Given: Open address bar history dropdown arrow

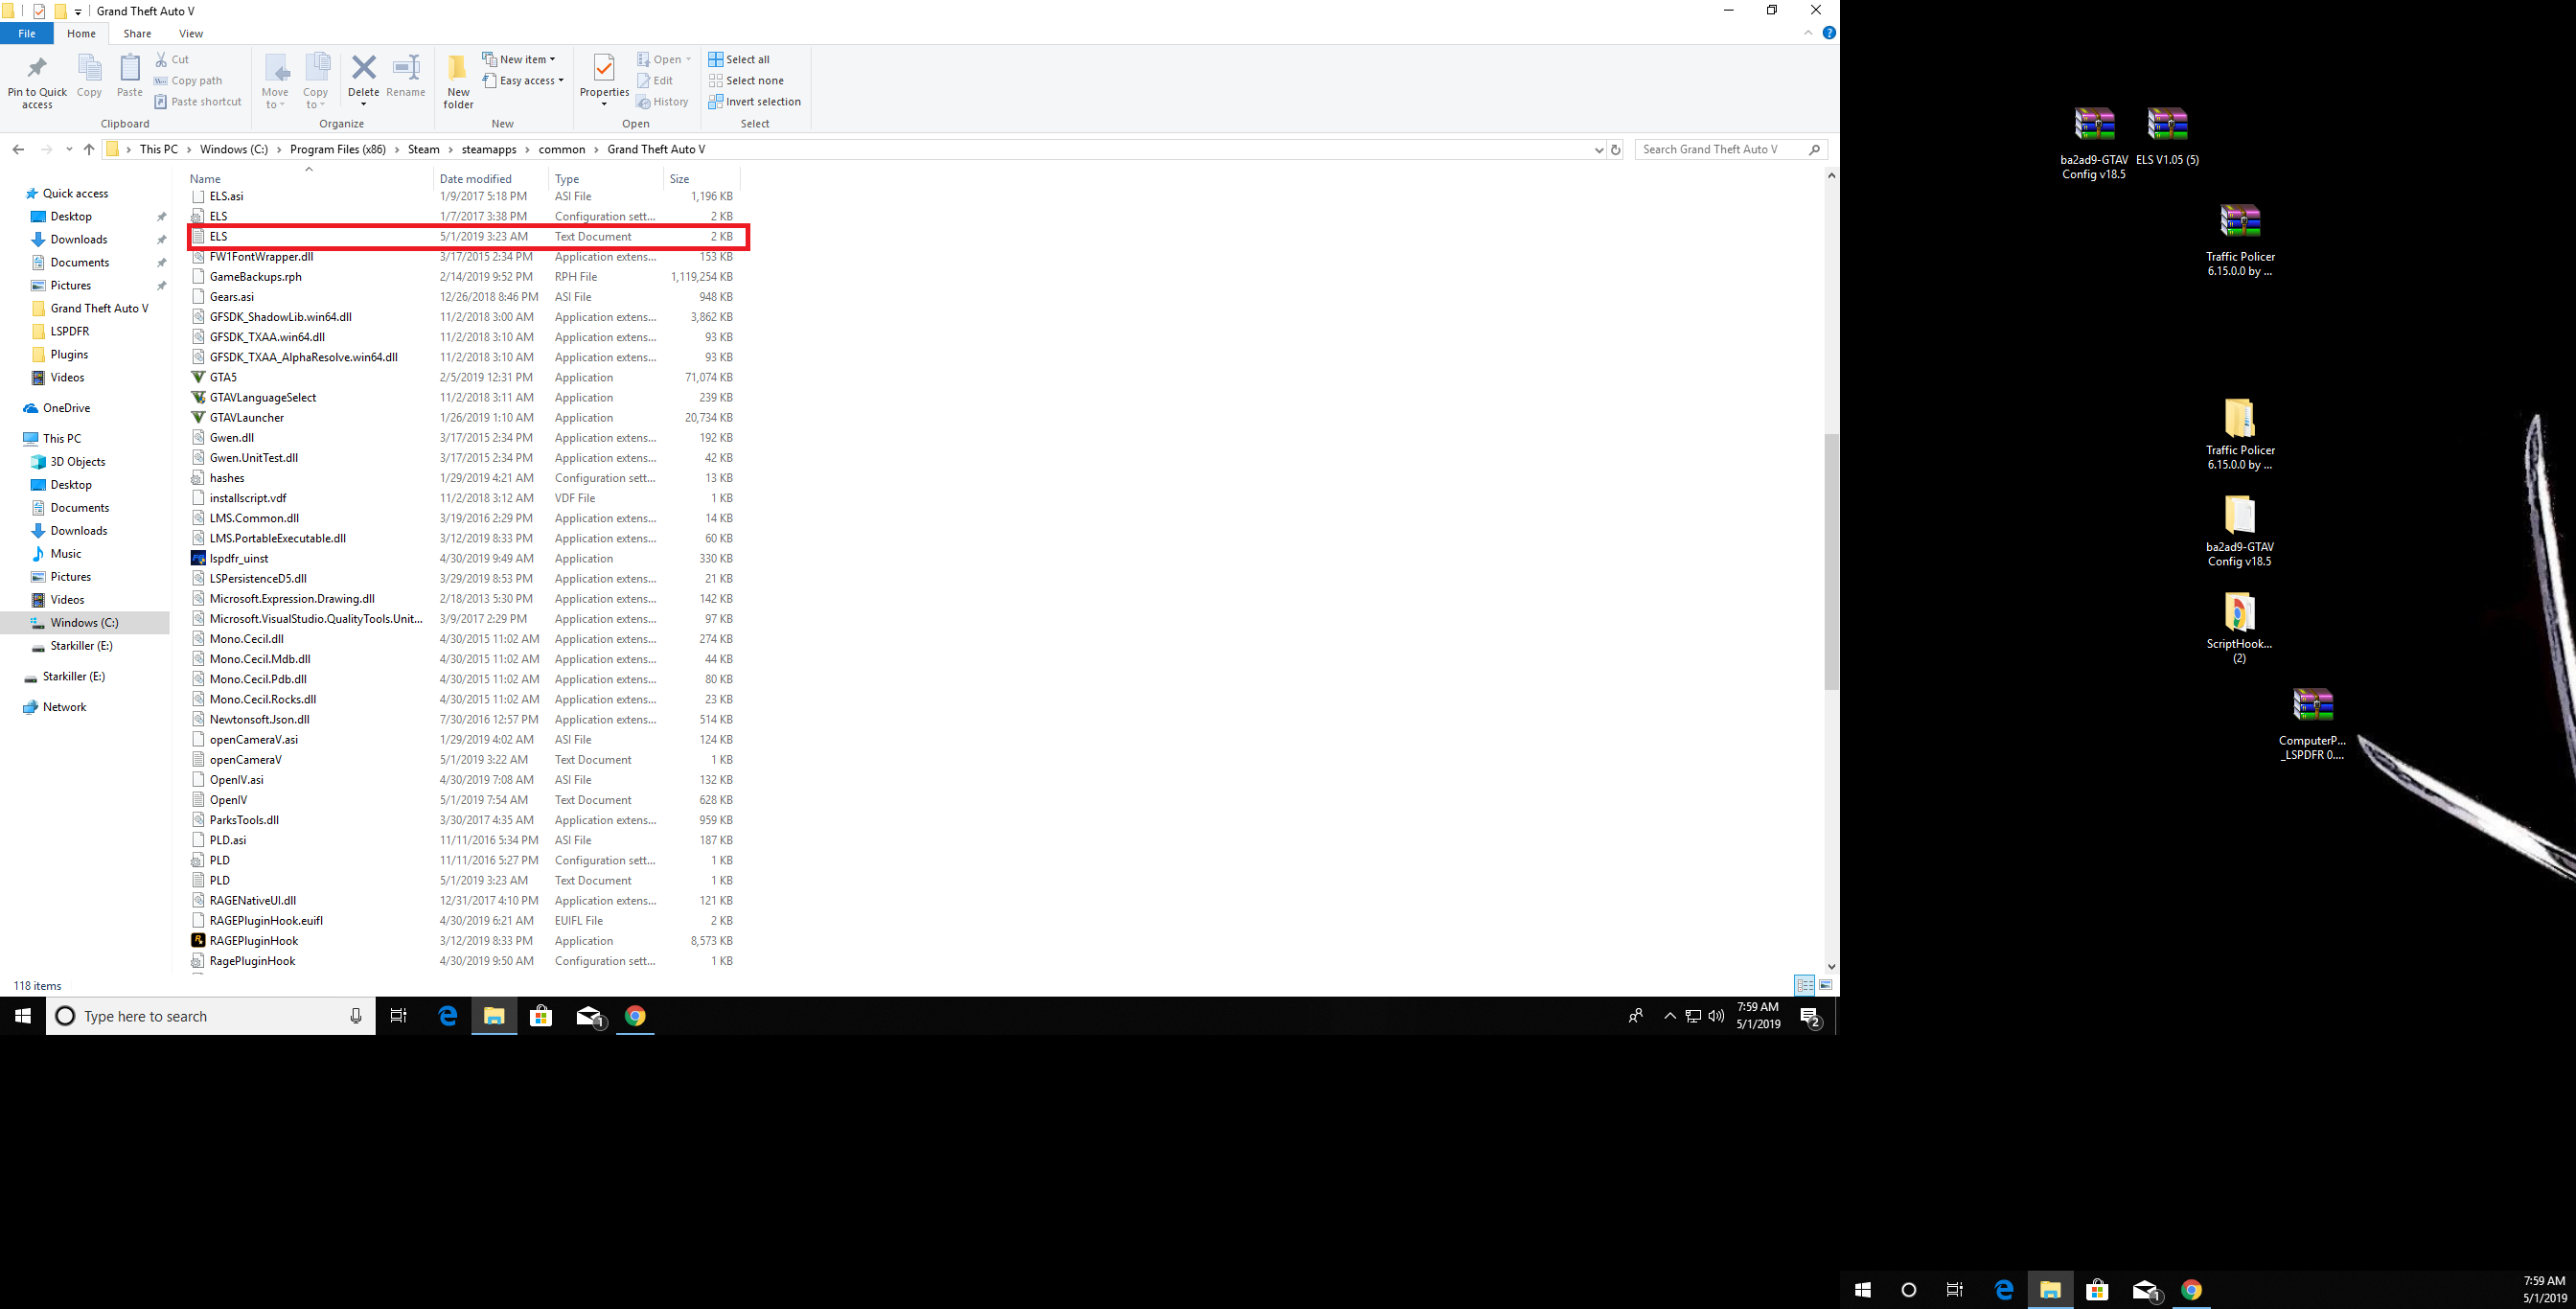Looking at the screenshot, I should click(1598, 149).
